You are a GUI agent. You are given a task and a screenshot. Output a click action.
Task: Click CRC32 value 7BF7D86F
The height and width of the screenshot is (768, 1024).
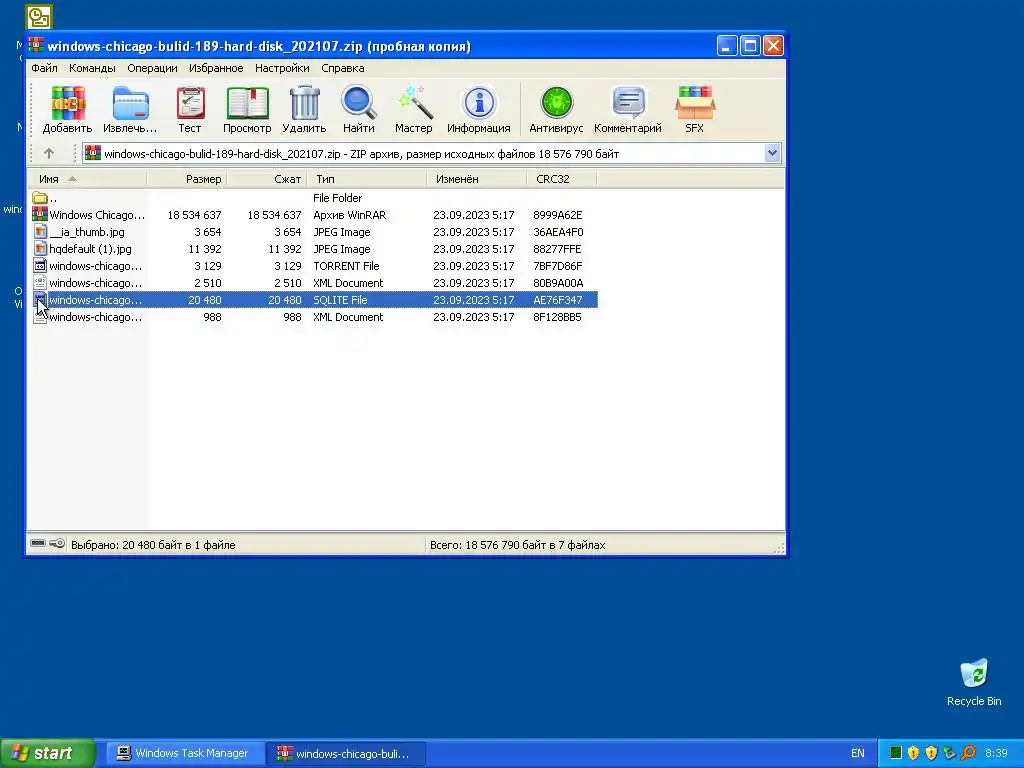click(x=557, y=266)
